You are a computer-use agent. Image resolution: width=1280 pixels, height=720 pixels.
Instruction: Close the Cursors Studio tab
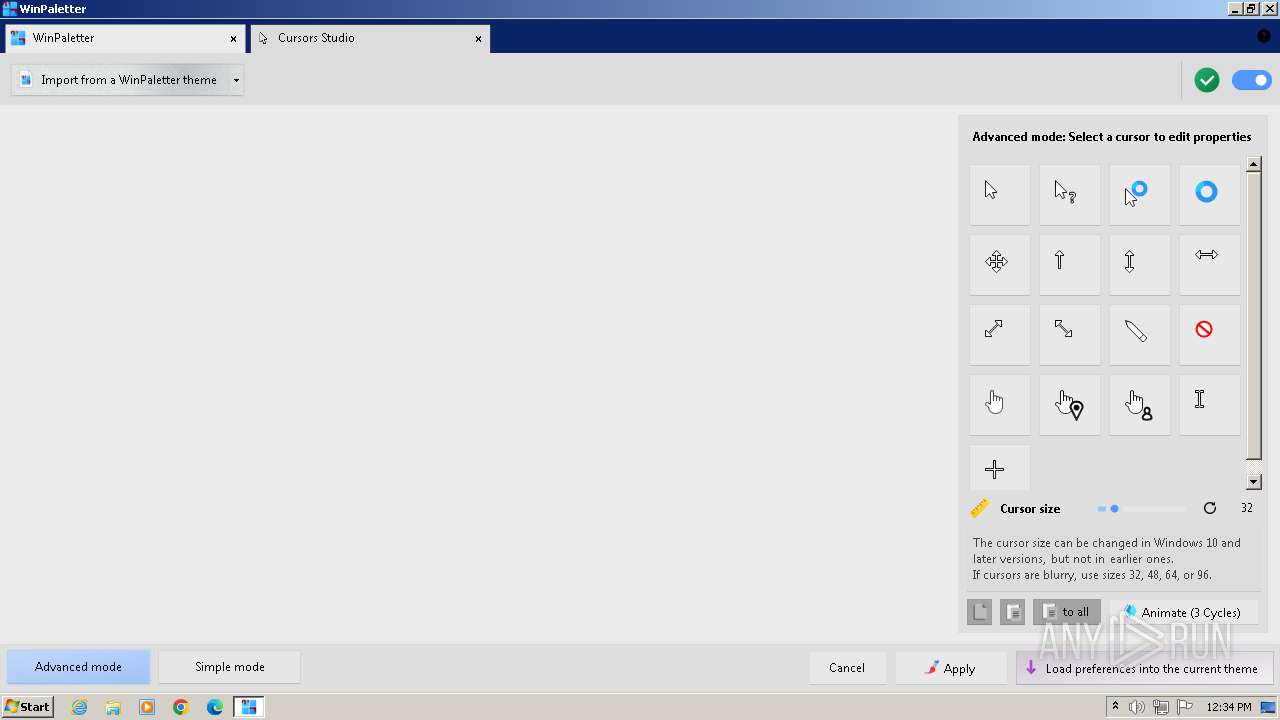478,39
